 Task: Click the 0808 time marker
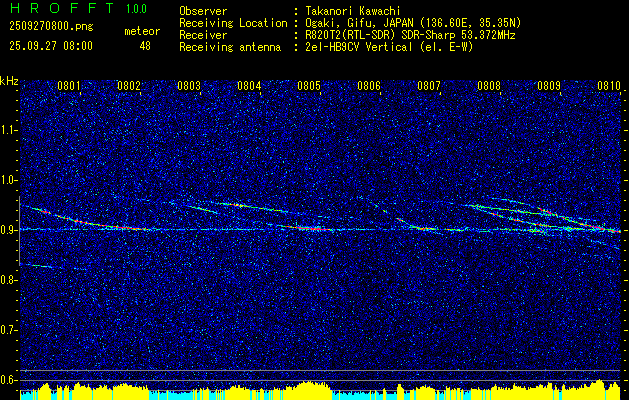[x=489, y=86]
